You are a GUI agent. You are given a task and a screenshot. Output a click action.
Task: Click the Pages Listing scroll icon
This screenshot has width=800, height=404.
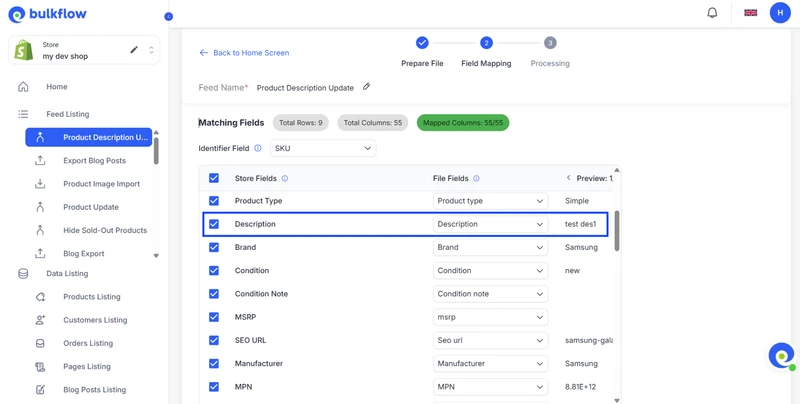pyautogui.click(x=40, y=367)
